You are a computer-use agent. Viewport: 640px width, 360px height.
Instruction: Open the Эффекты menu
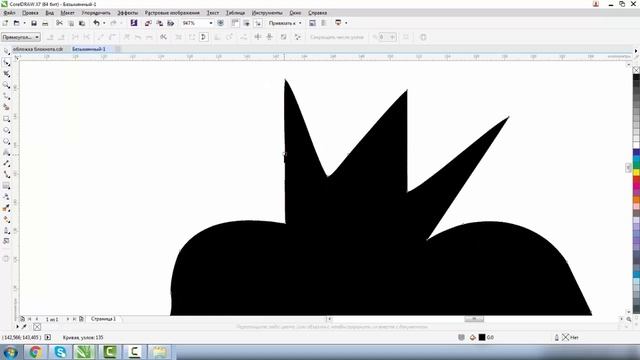(128, 13)
